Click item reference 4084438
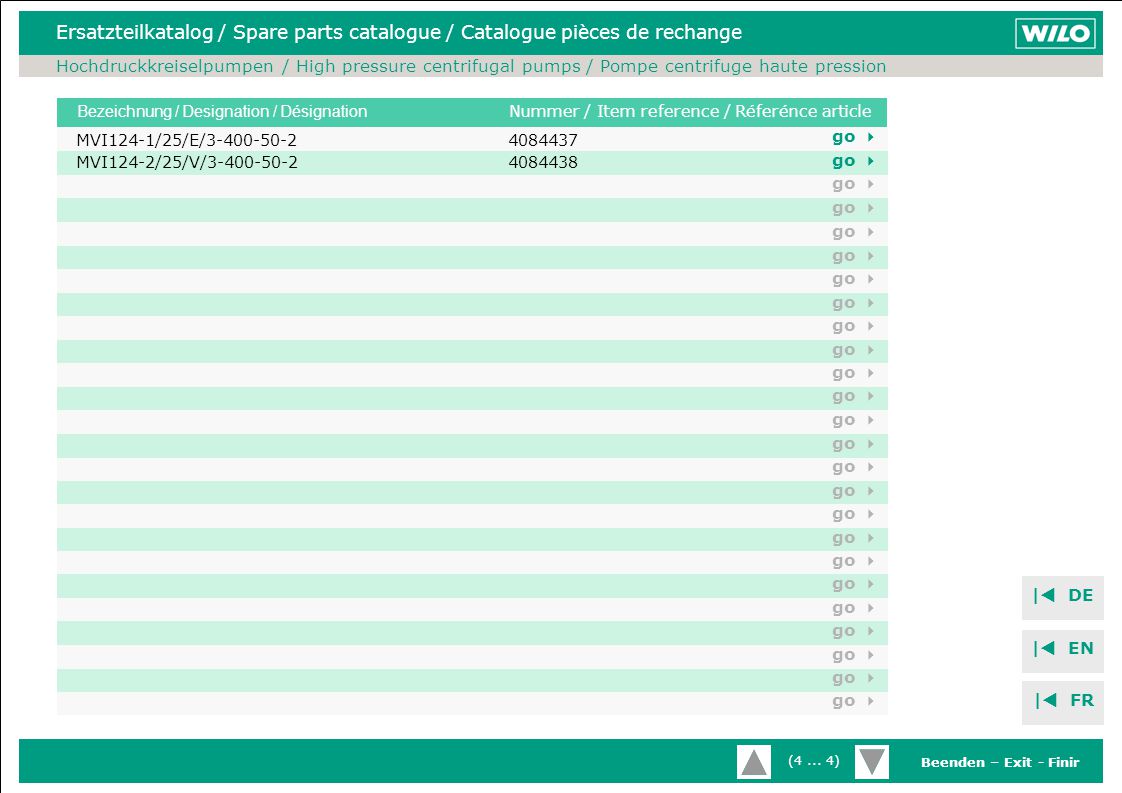Image resolution: width=1122 pixels, height=793 pixels. coord(543,162)
